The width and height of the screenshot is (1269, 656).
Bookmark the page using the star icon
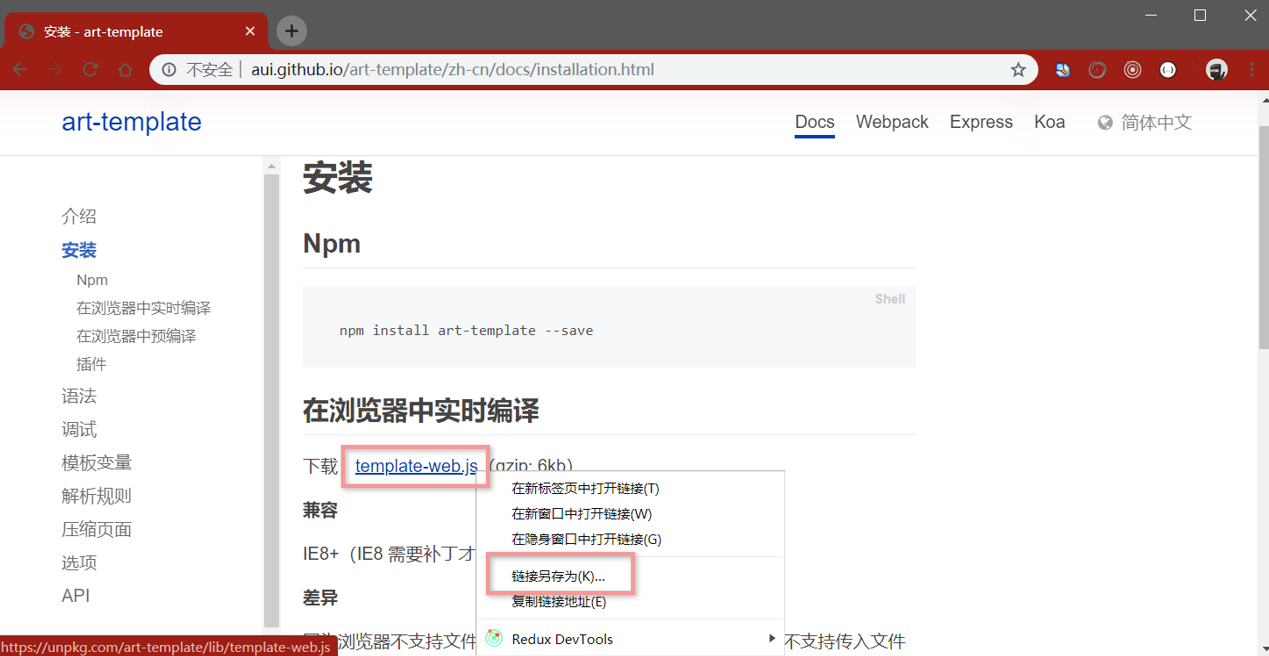point(1018,70)
